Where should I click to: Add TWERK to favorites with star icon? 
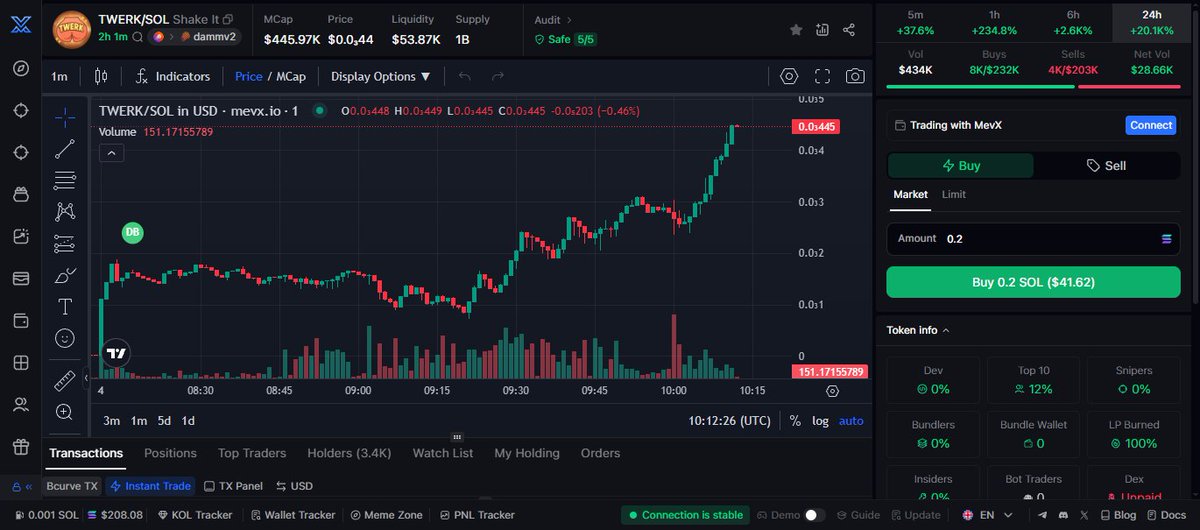coord(796,30)
